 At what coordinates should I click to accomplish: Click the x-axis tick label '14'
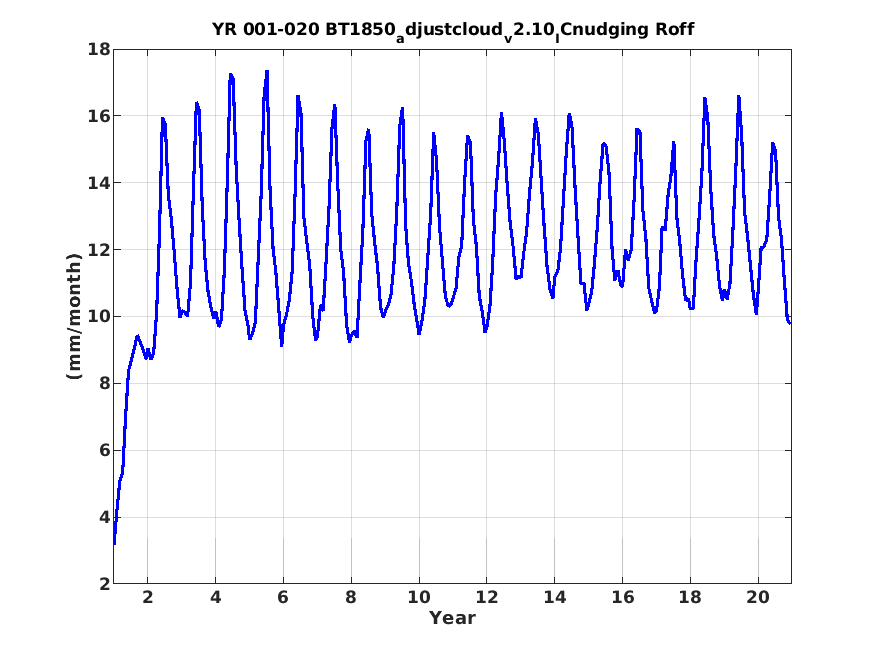(x=554, y=597)
